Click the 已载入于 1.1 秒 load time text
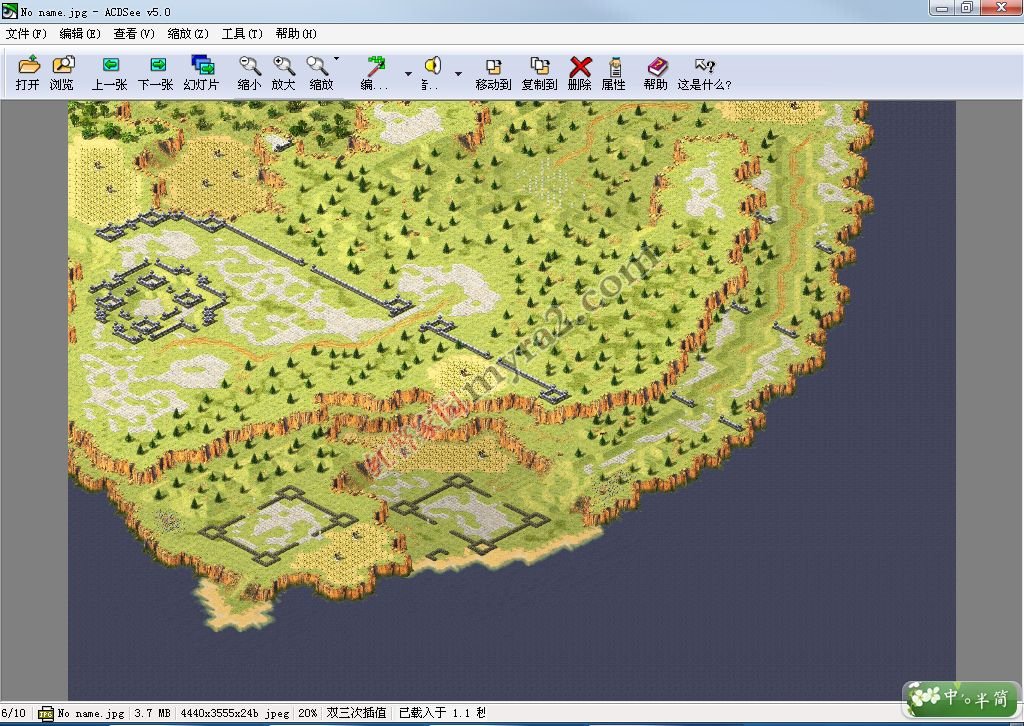The width and height of the screenshot is (1024, 726). click(443, 713)
